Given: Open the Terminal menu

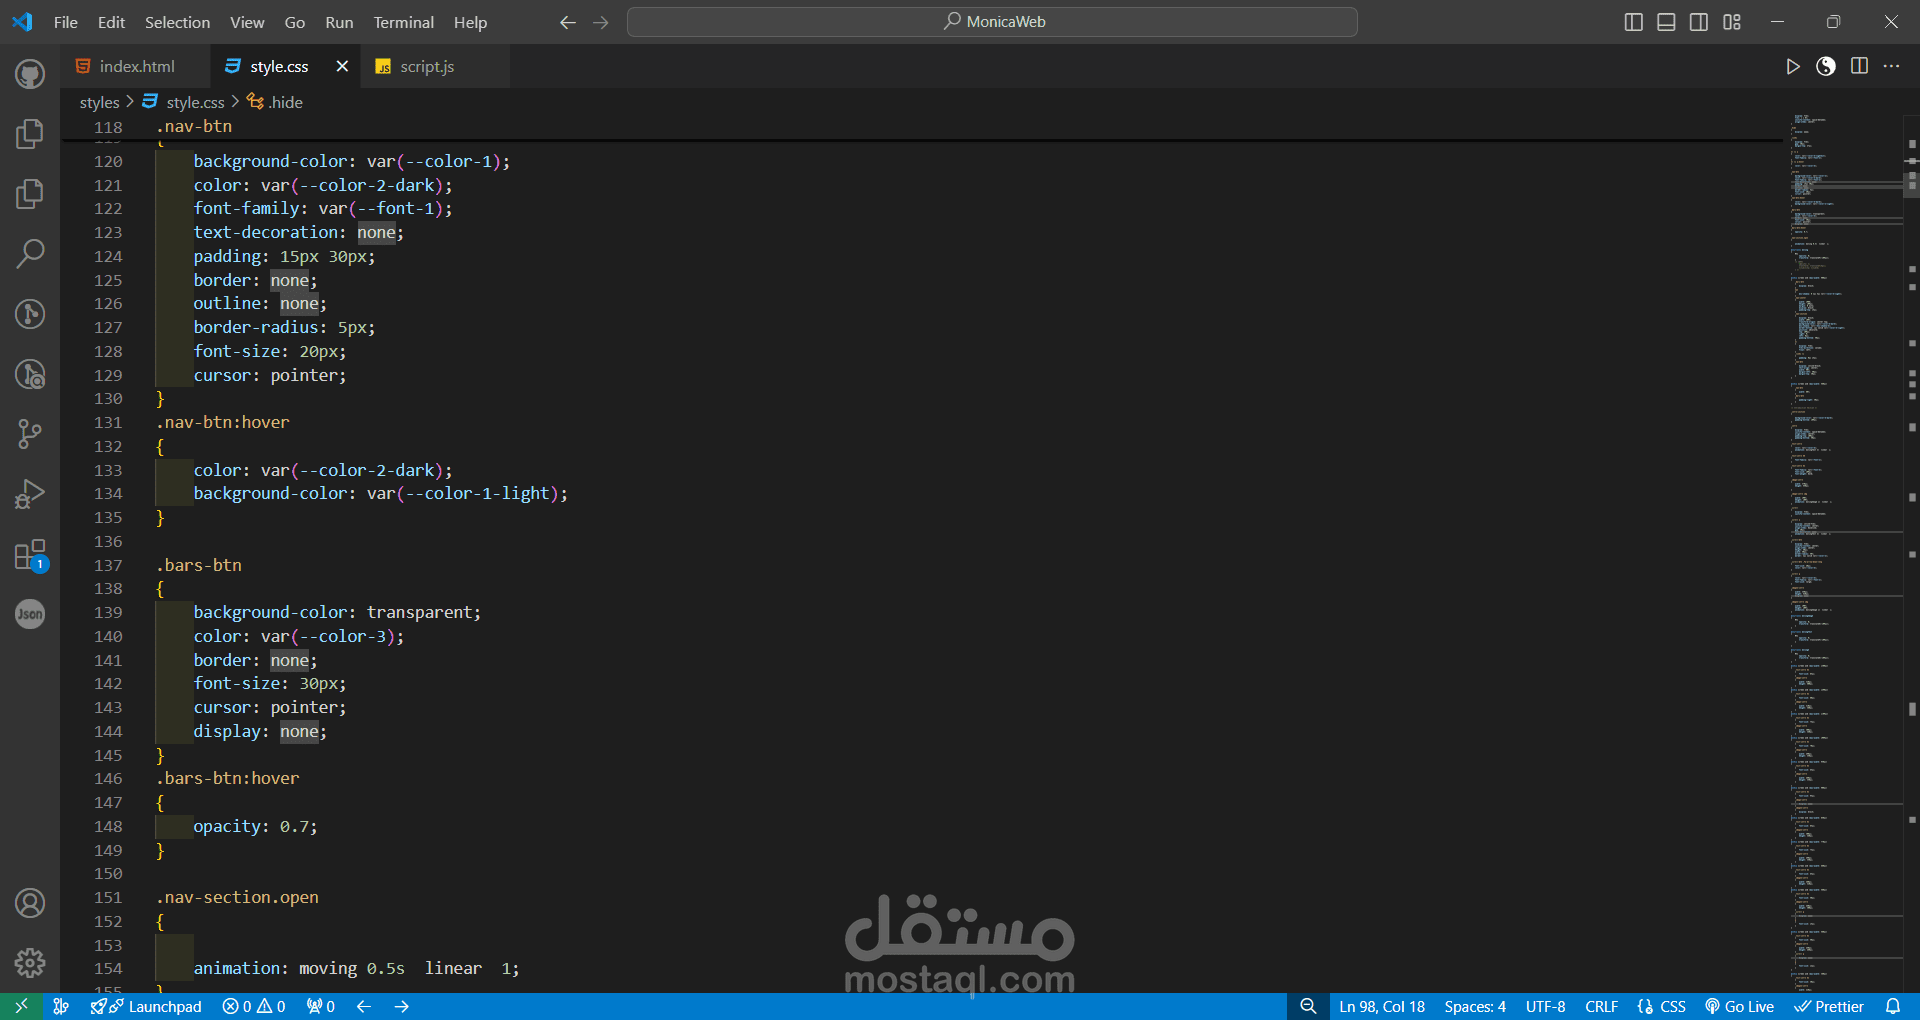Looking at the screenshot, I should click(403, 22).
